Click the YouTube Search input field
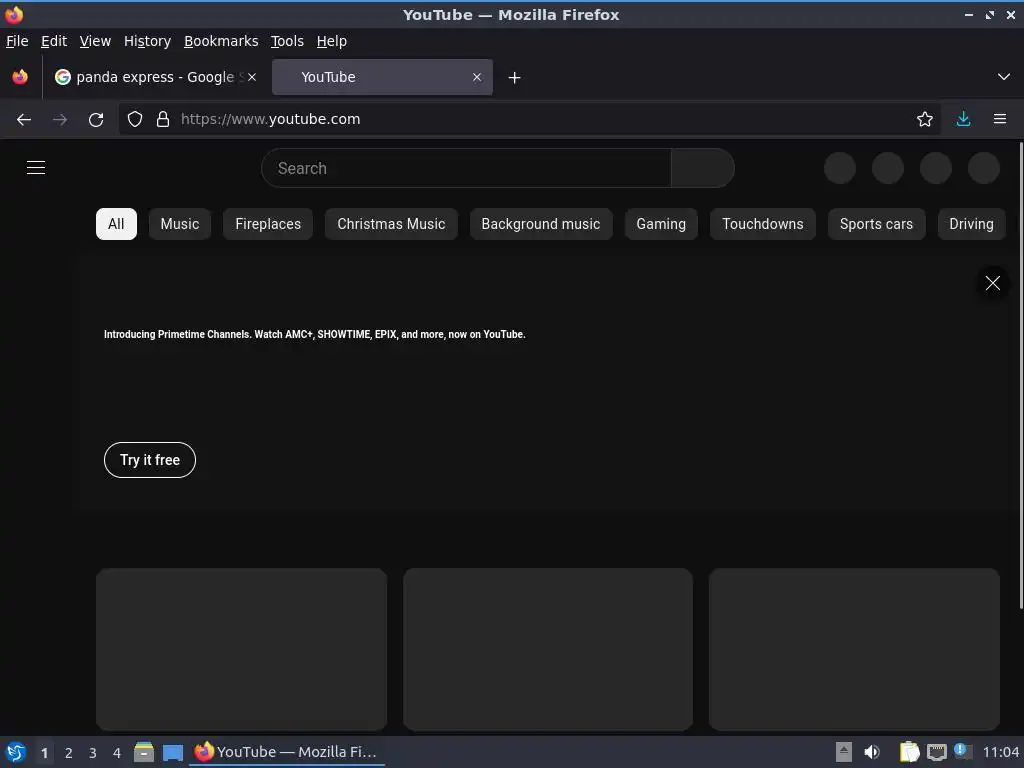The width and height of the screenshot is (1024, 768). (466, 168)
